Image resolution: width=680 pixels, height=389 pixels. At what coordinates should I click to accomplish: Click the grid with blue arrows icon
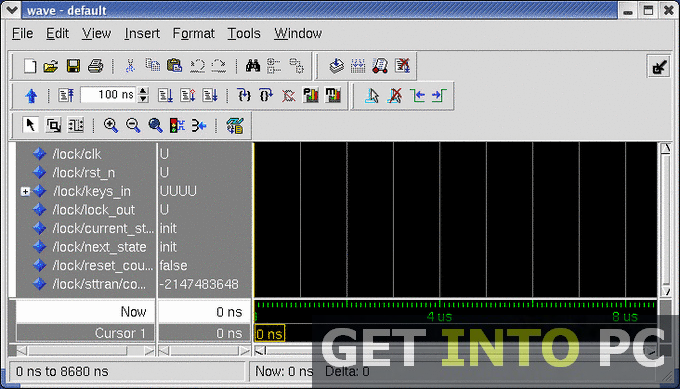click(358, 66)
